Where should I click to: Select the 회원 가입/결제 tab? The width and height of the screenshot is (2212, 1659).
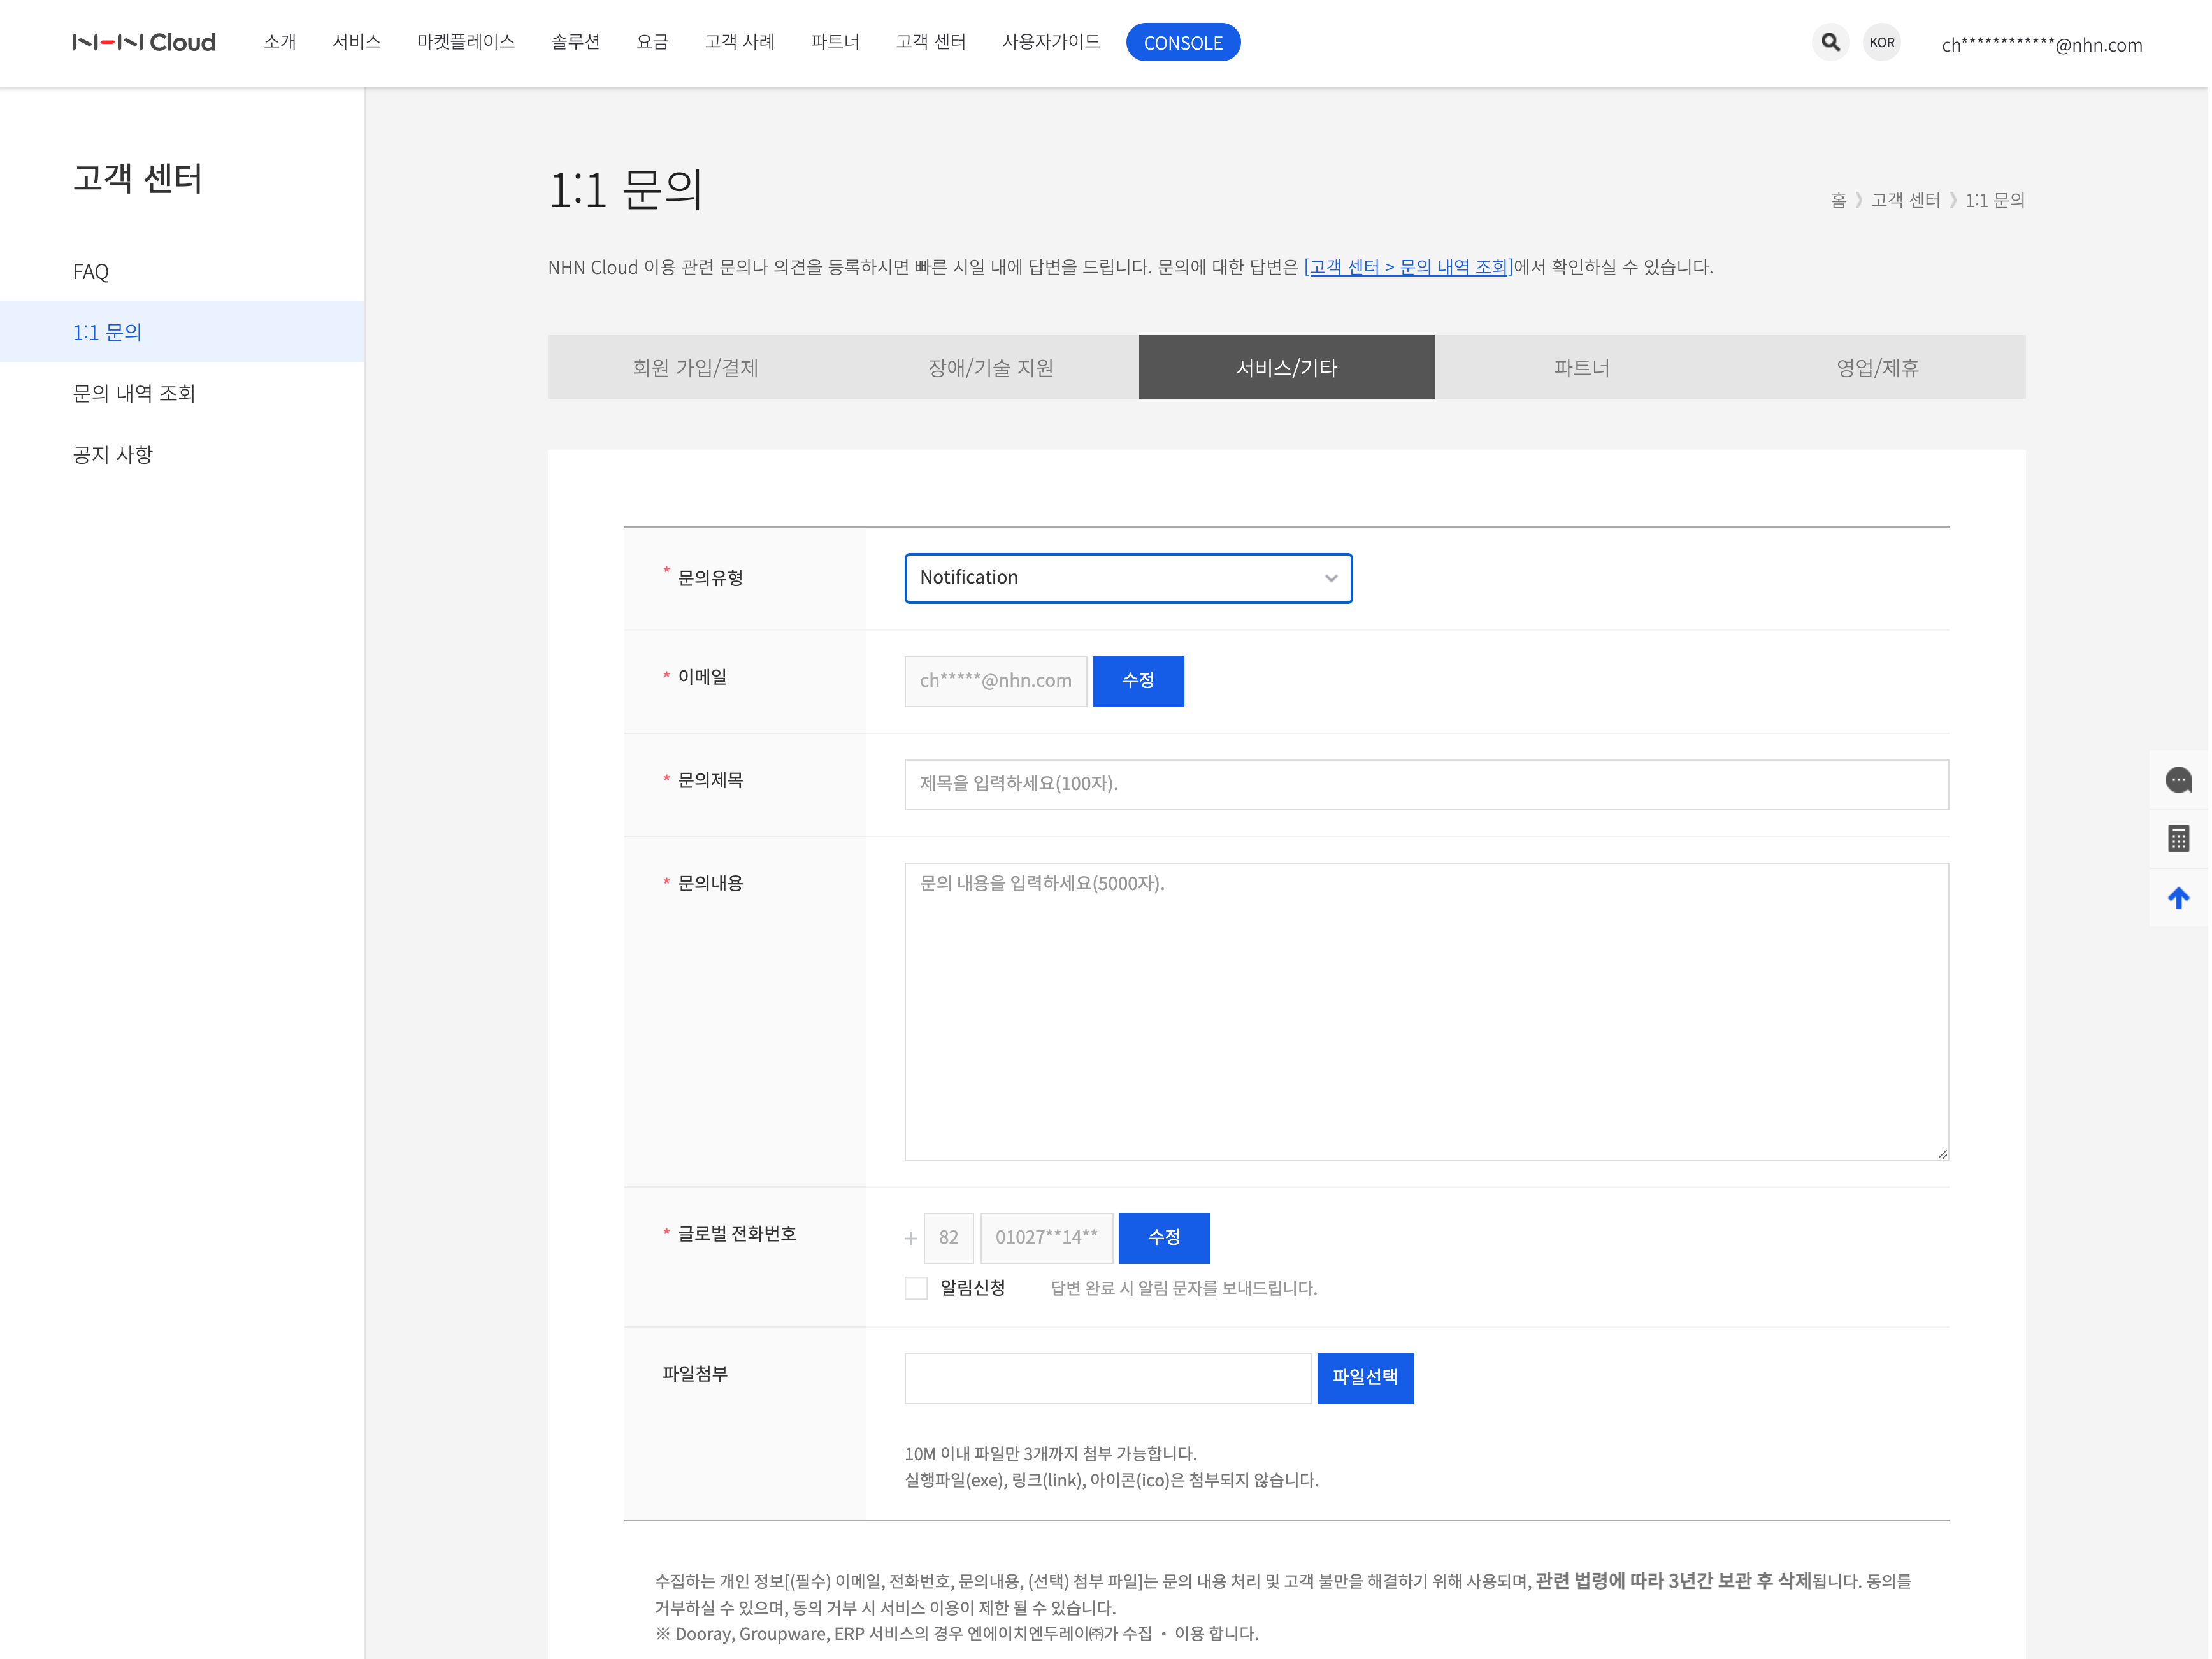[696, 368]
